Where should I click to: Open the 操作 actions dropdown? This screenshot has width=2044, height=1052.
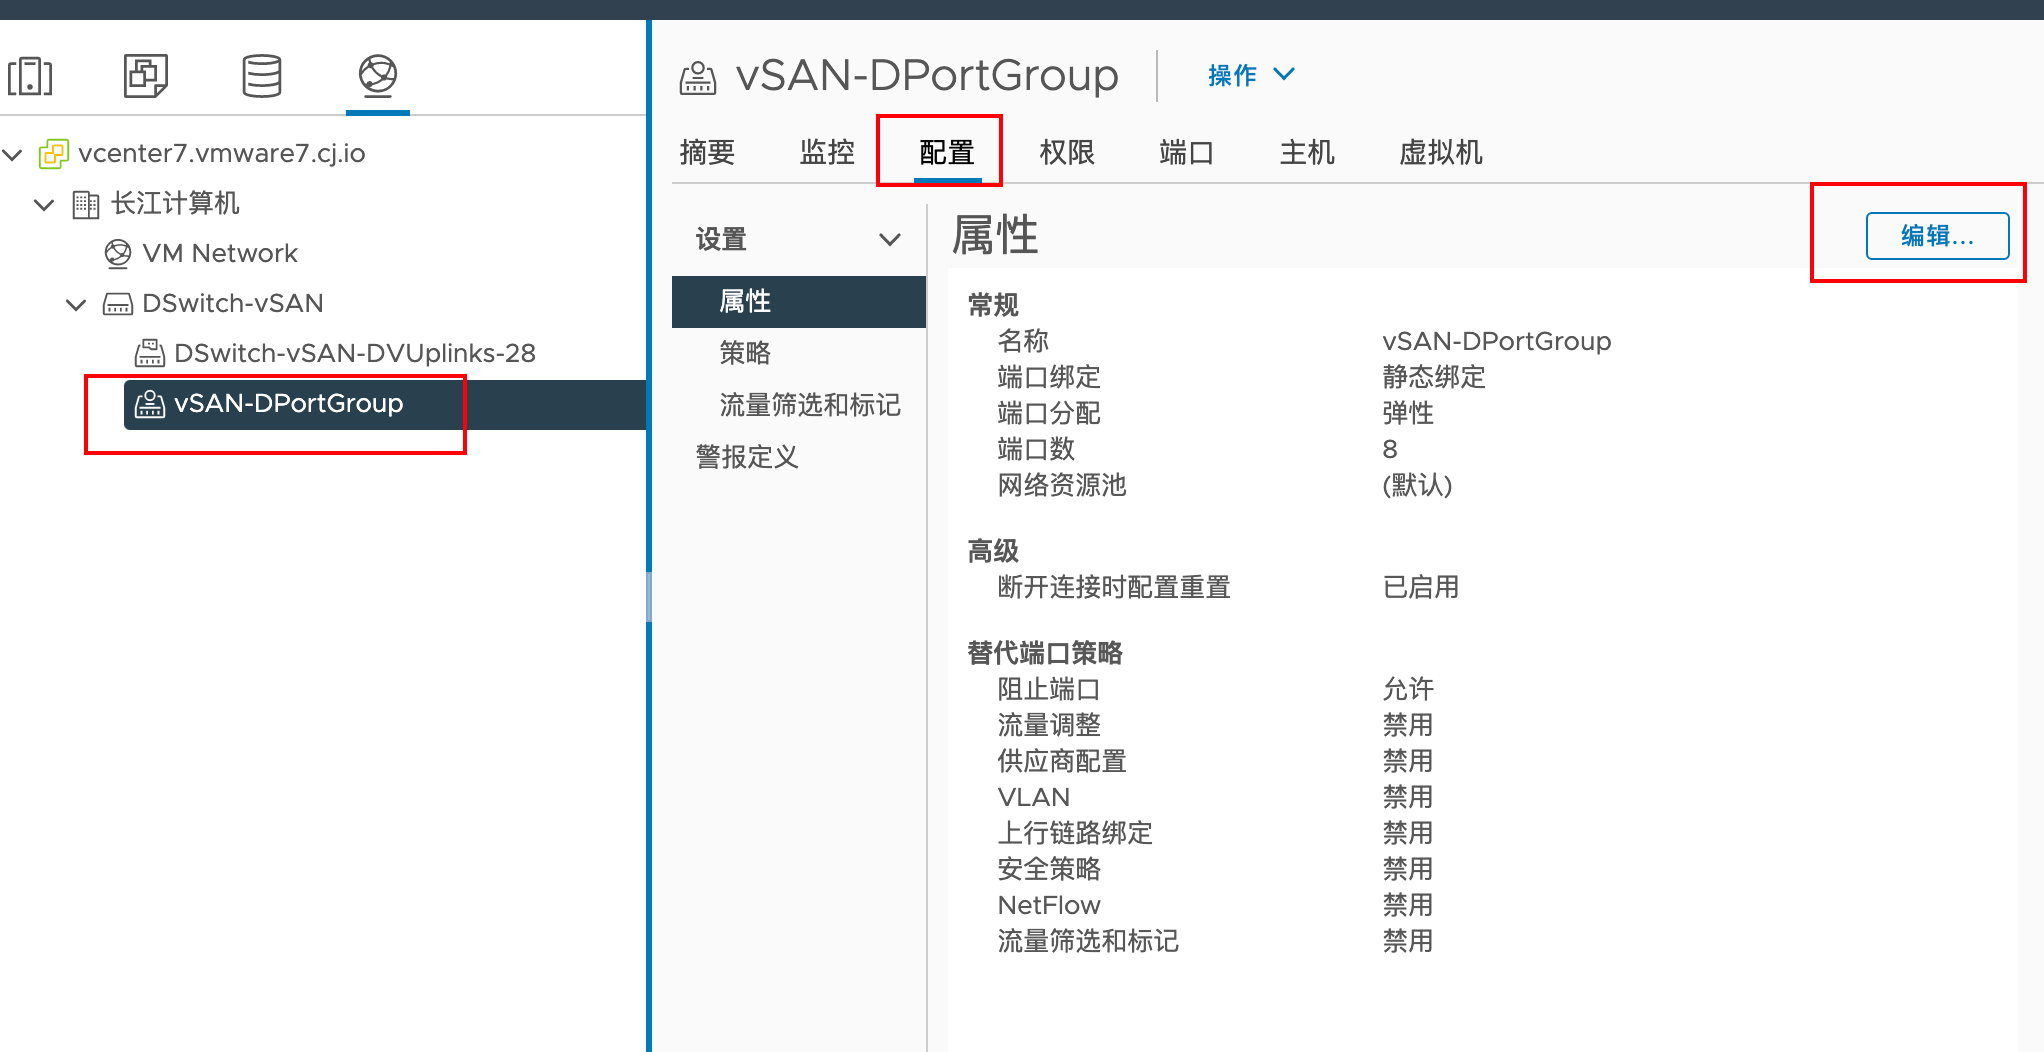(x=1251, y=75)
